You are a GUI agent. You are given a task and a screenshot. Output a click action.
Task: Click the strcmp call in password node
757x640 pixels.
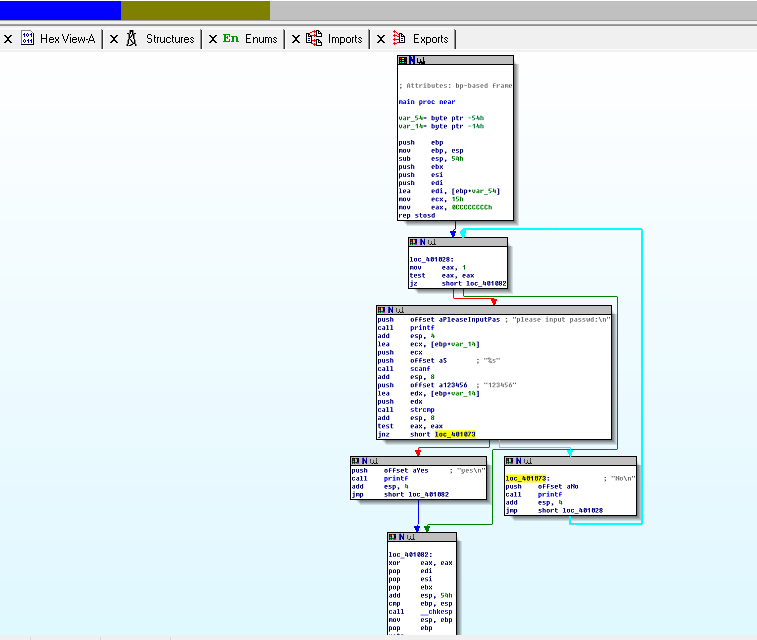(422, 409)
